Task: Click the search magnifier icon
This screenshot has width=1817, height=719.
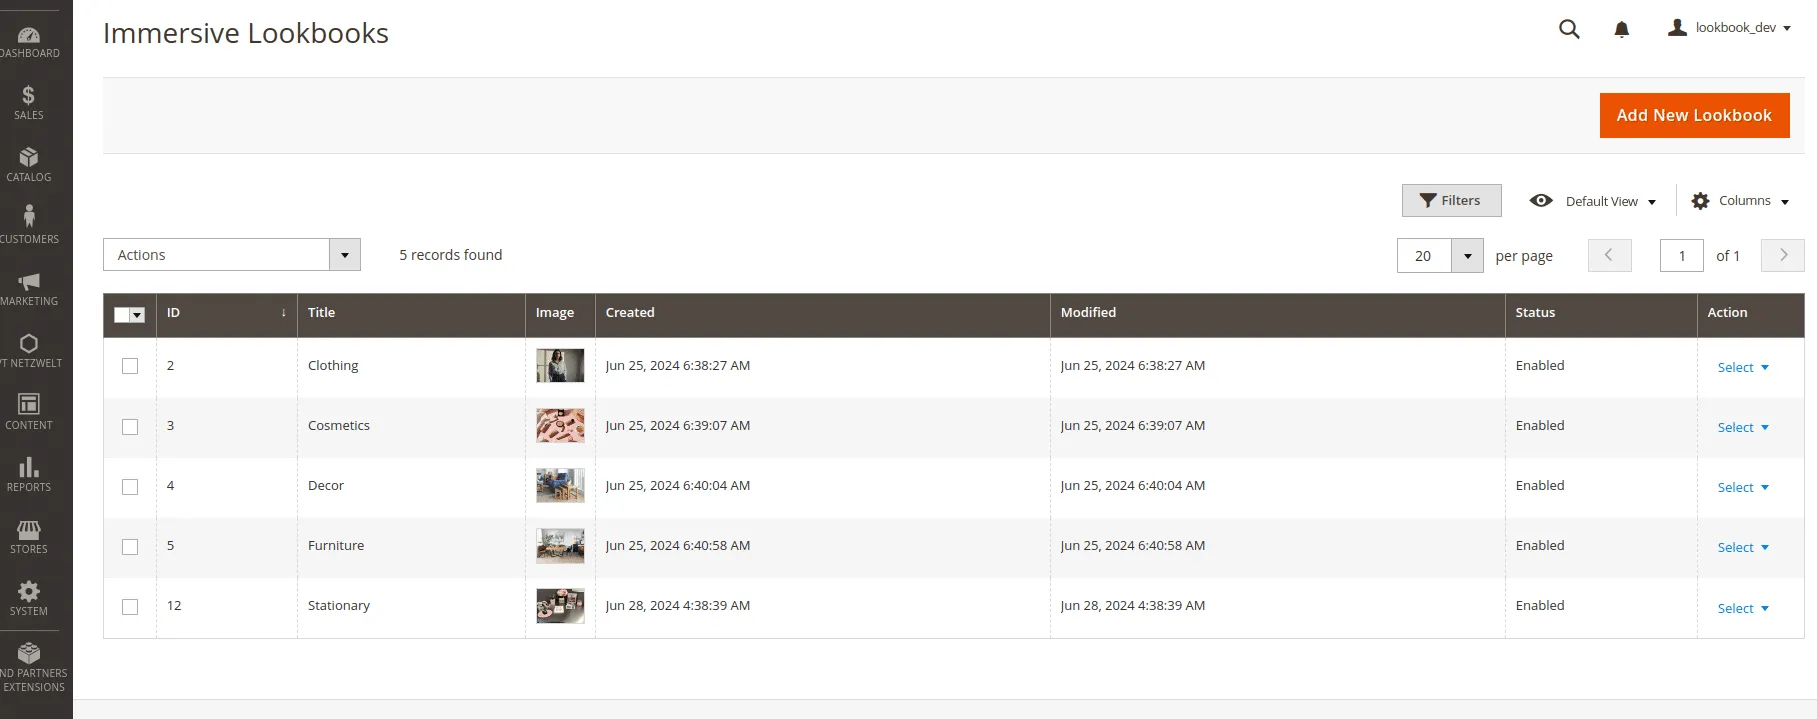Action: pyautogui.click(x=1569, y=29)
